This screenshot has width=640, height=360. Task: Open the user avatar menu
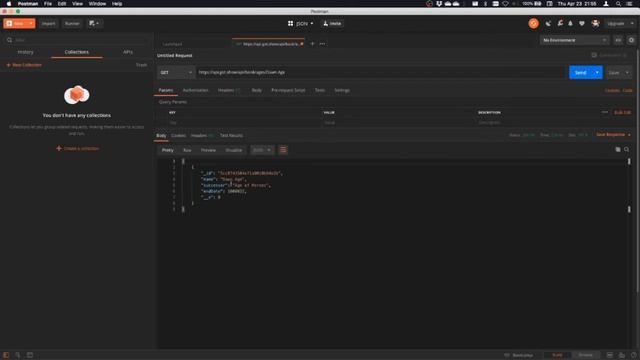pyautogui.click(x=596, y=24)
